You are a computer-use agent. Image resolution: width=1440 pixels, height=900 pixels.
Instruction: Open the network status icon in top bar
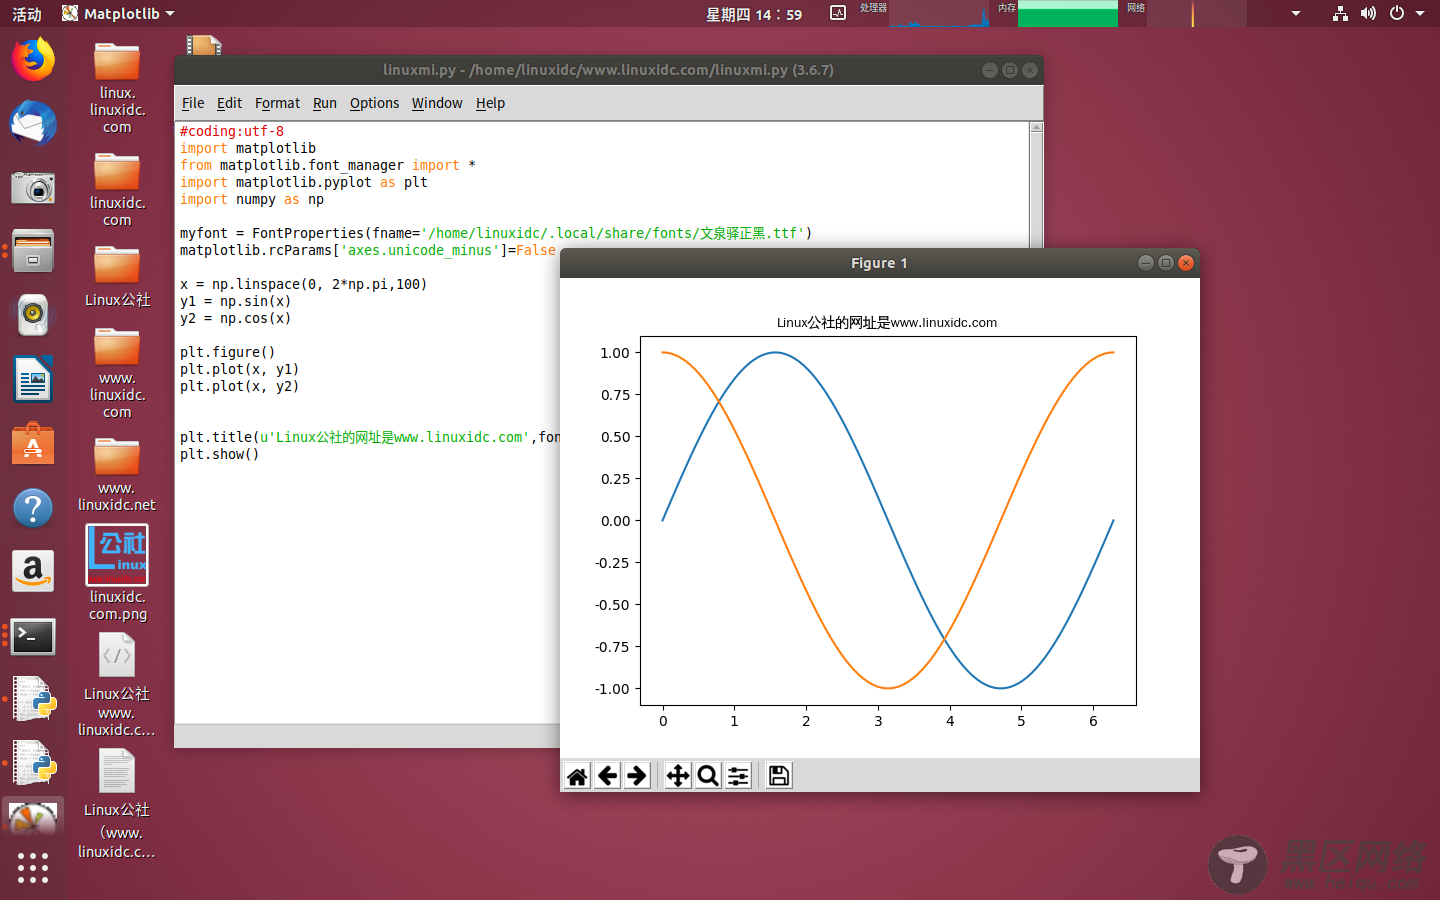[1340, 13]
